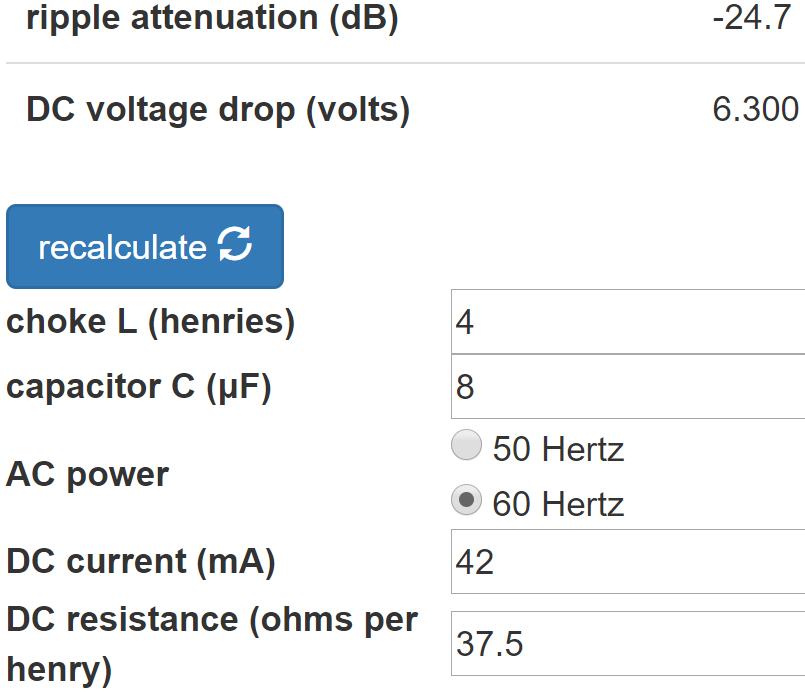
Task: Focus the choke L henries input field
Action: [628, 322]
